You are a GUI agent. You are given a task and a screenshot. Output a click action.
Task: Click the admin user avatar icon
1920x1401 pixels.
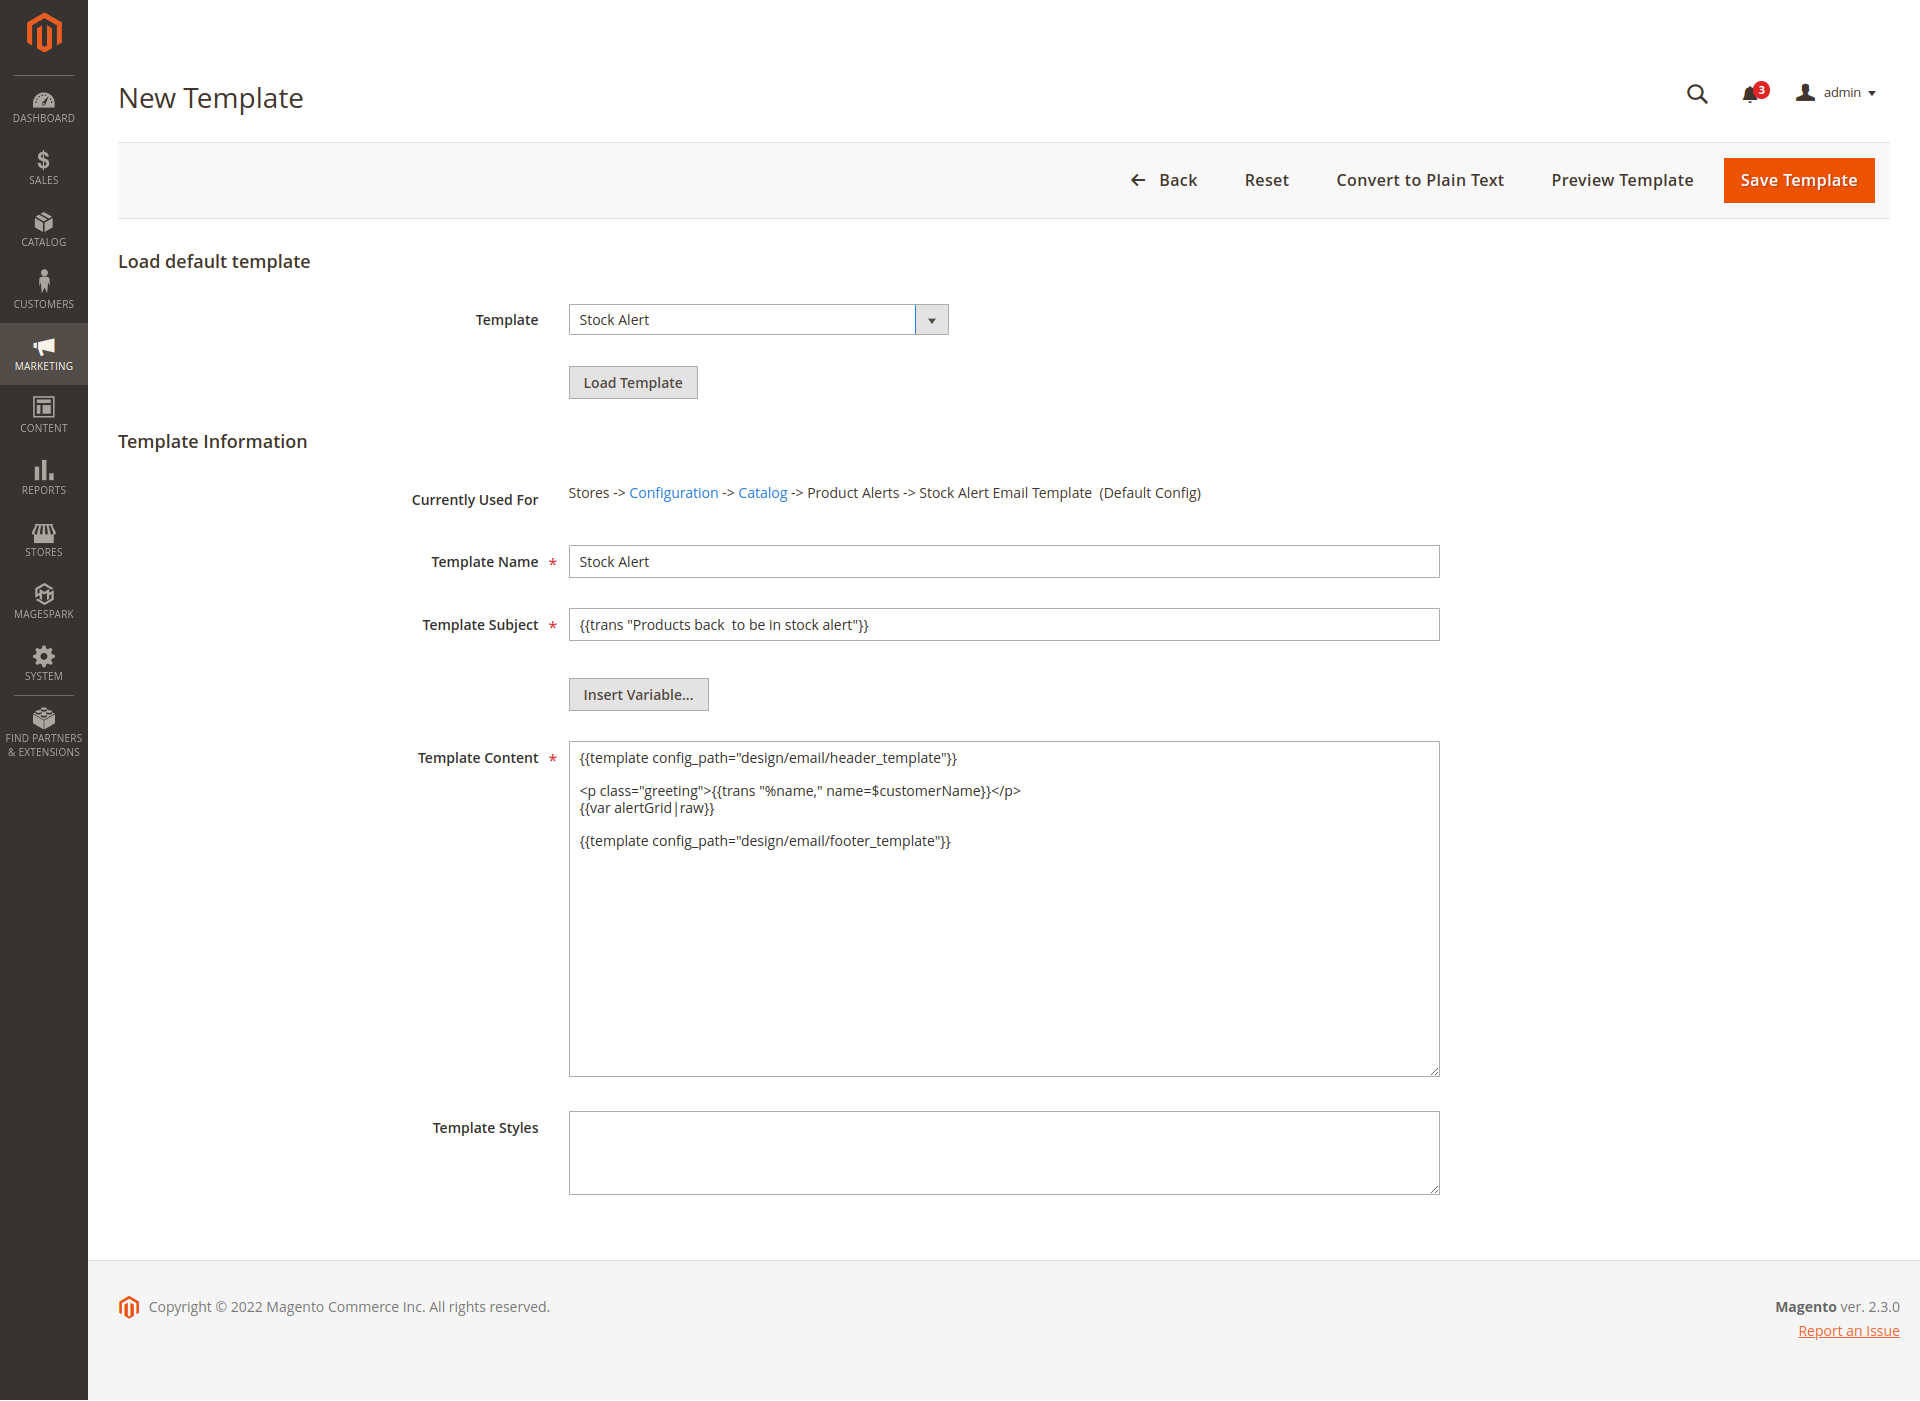[1805, 92]
